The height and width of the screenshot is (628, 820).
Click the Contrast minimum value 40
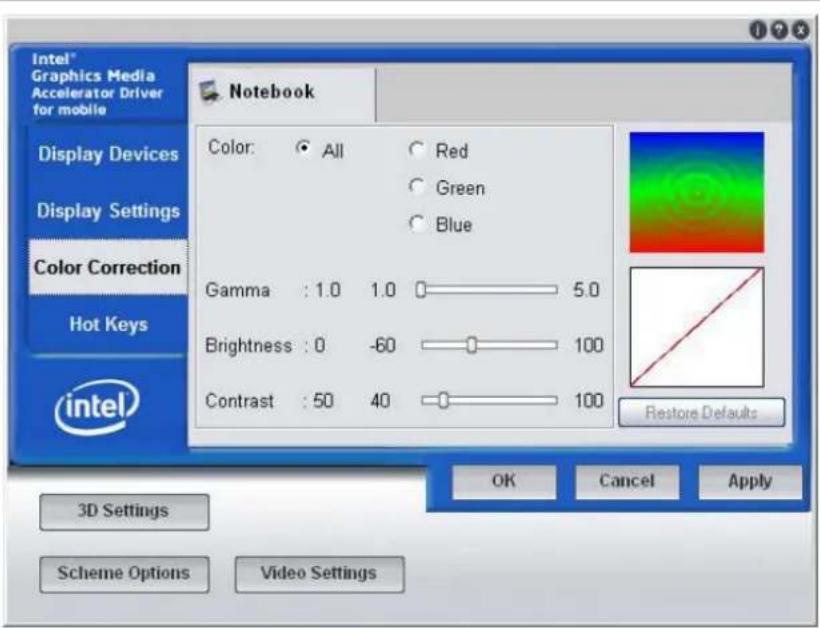pyautogui.click(x=380, y=401)
